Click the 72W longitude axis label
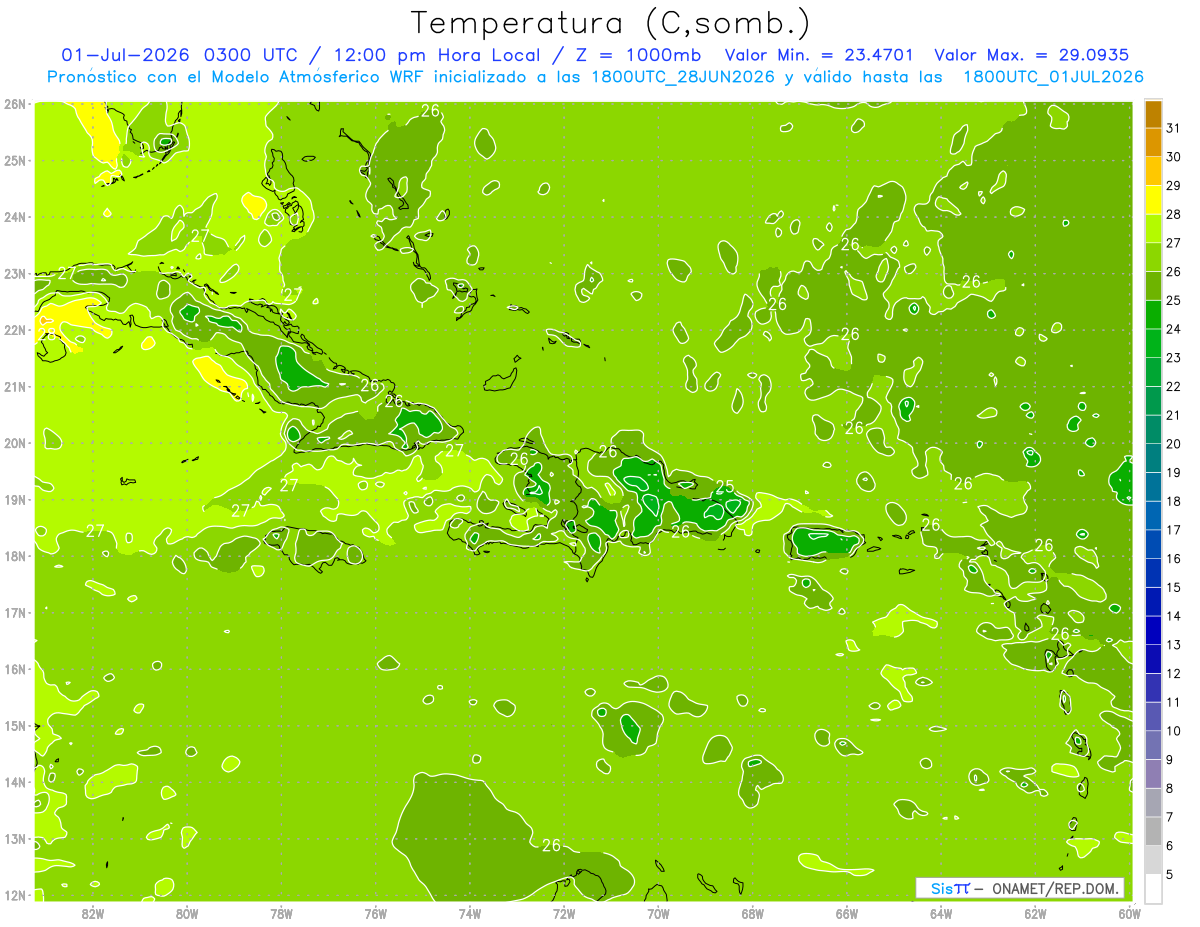 pyautogui.click(x=564, y=914)
